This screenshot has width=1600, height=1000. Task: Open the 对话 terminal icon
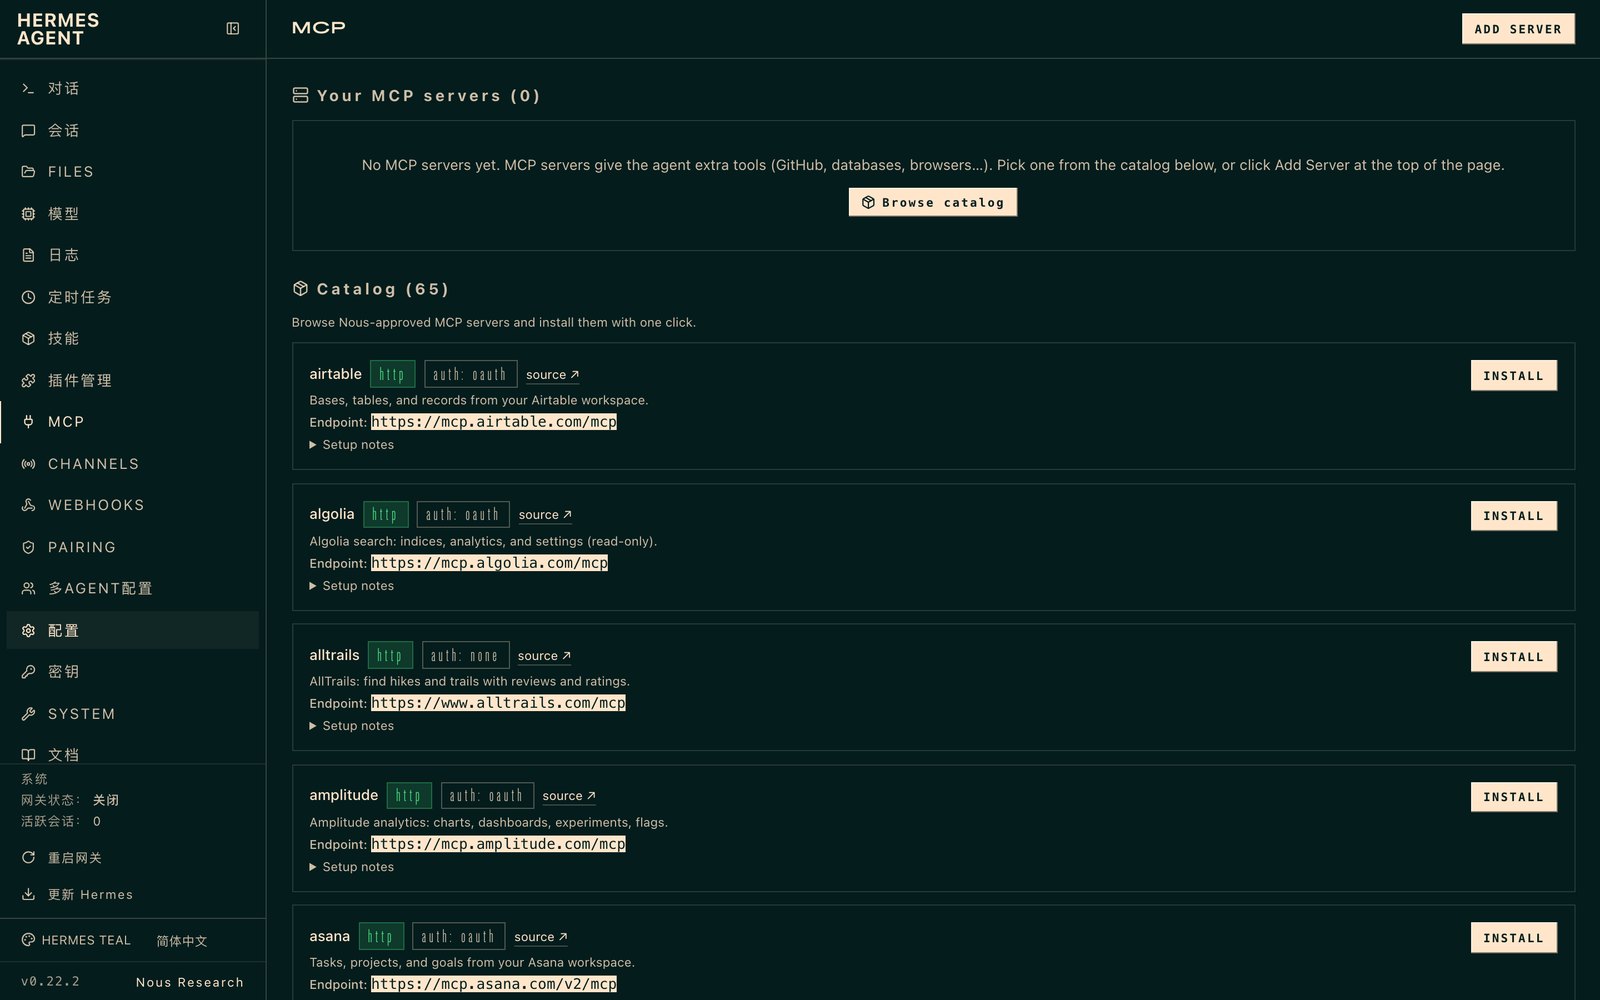(x=28, y=89)
